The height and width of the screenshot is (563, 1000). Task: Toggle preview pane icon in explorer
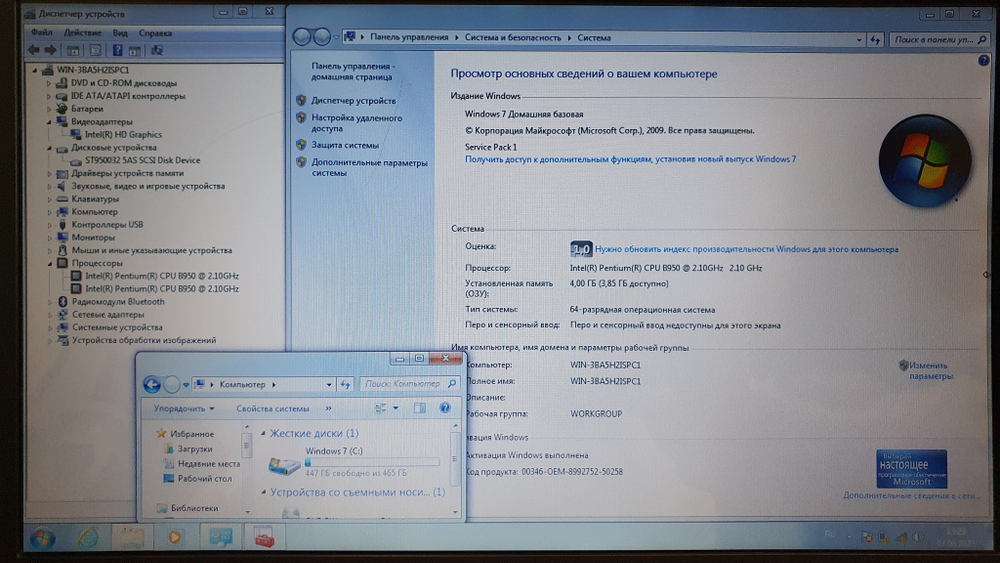tap(420, 408)
